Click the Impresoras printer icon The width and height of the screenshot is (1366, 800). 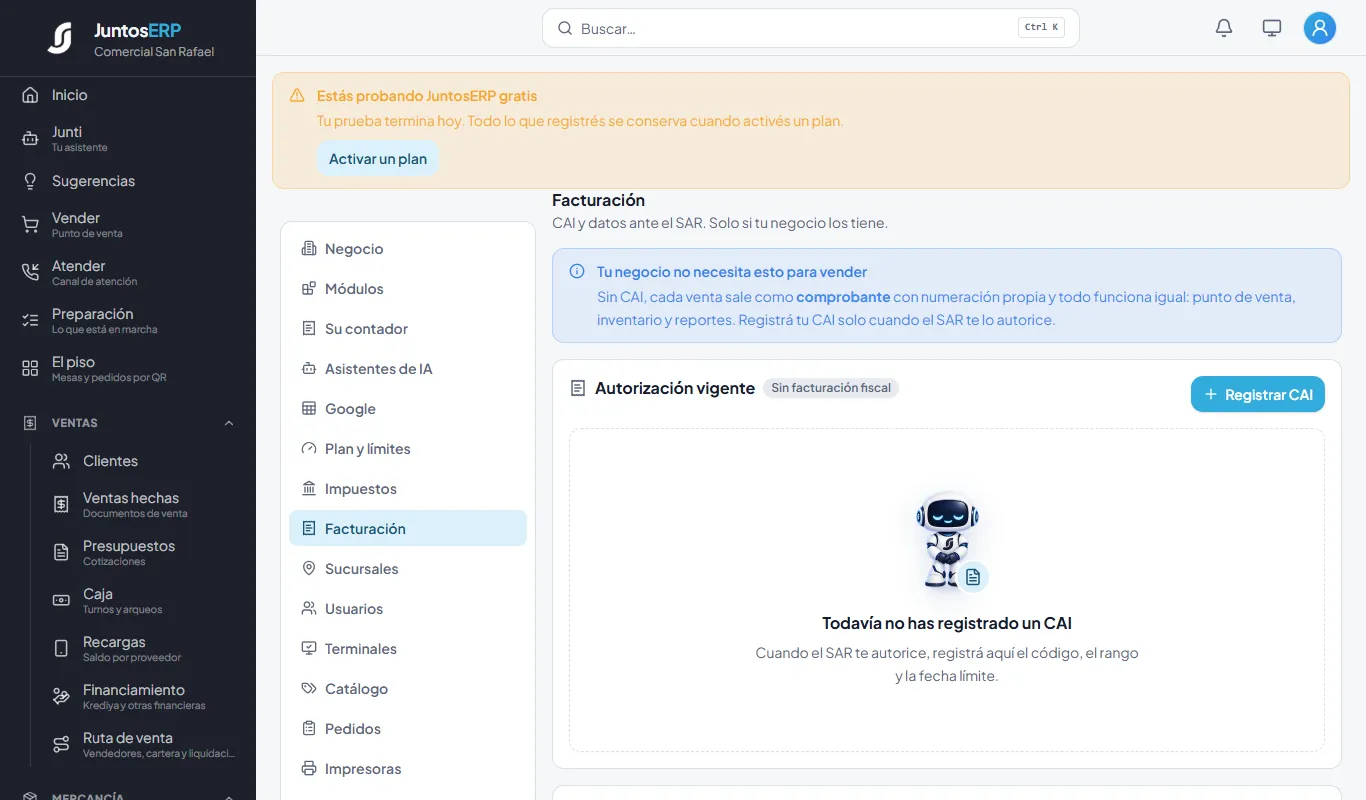[x=309, y=769]
